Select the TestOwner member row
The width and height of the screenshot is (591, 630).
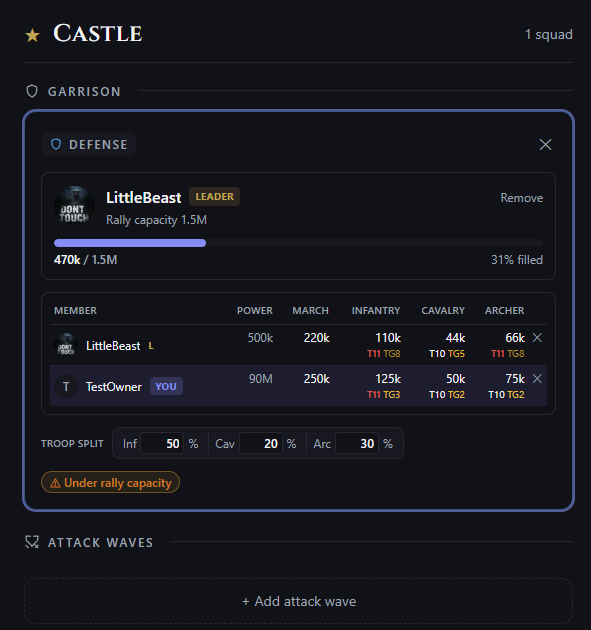coord(299,386)
